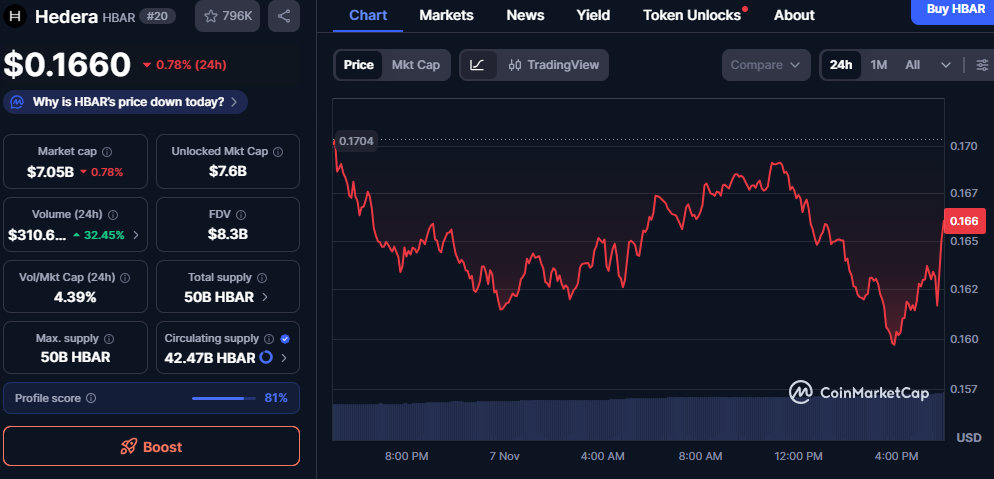Open chart settings sliders icon
The width and height of the screenshot is (994, 479).
(982, 65)
